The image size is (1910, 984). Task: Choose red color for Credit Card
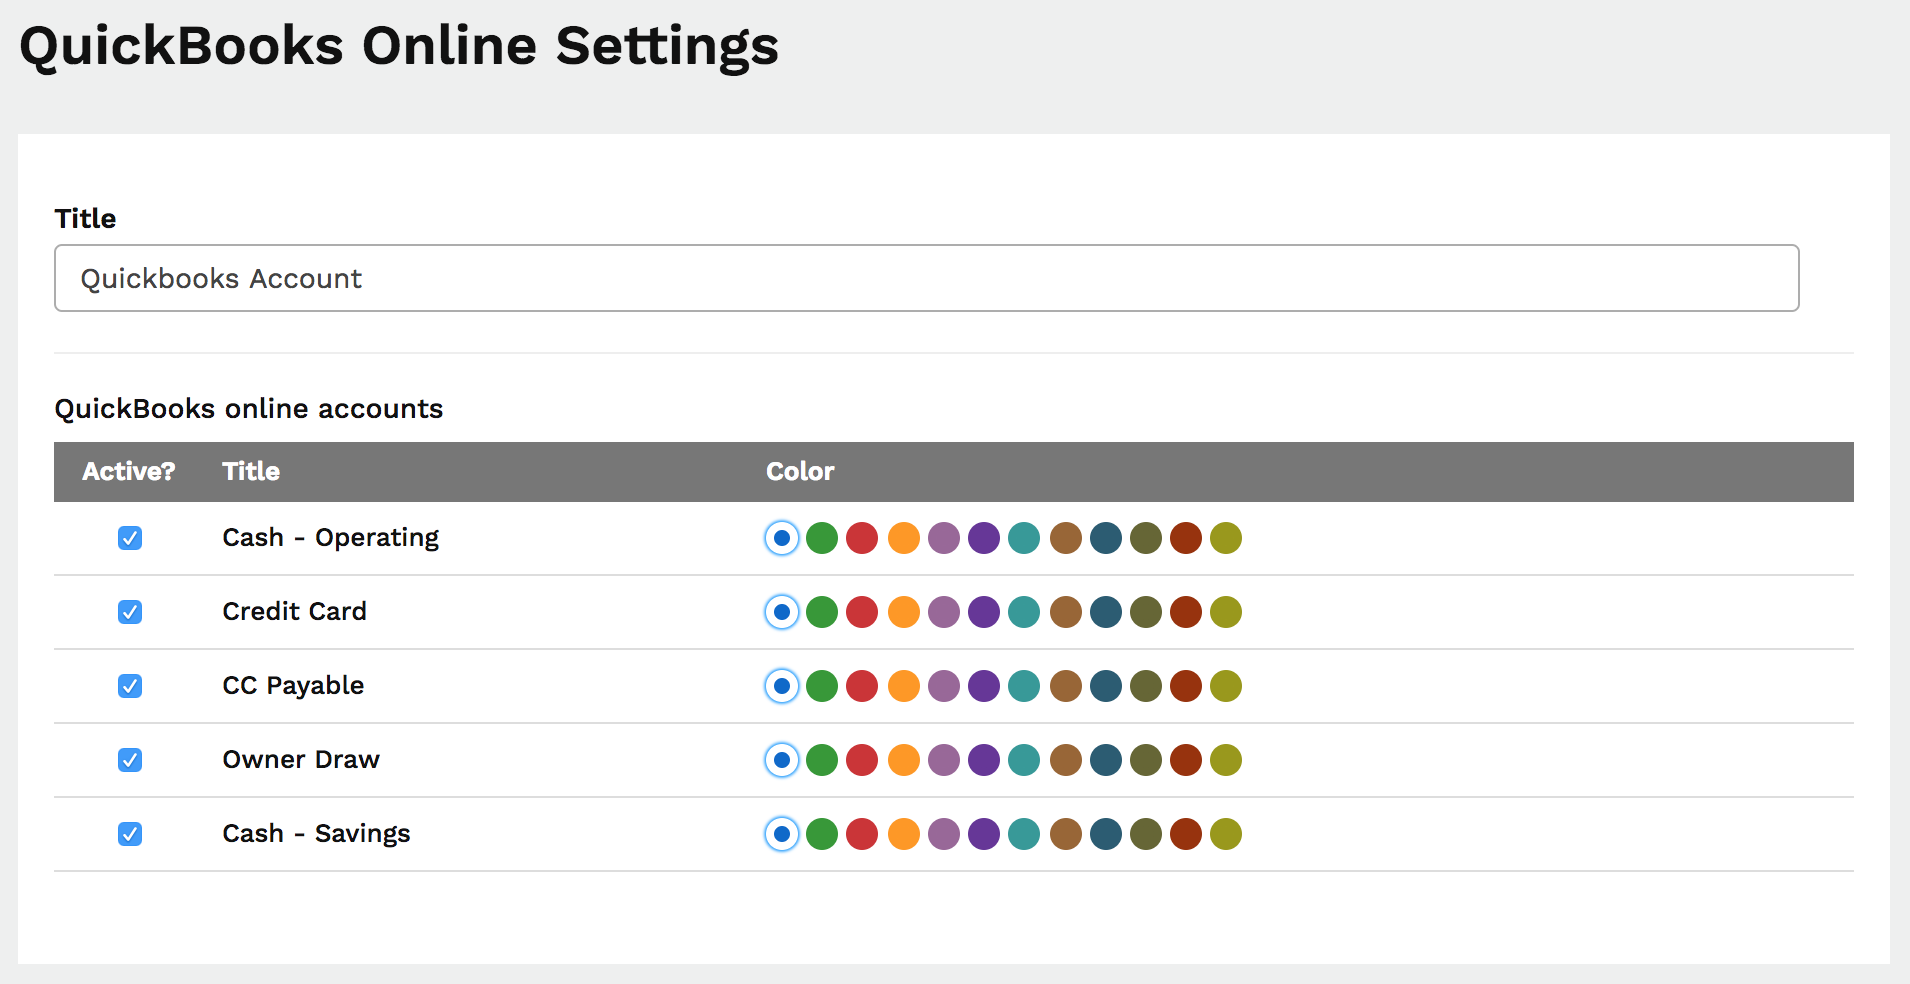click(x=862, y=612)
